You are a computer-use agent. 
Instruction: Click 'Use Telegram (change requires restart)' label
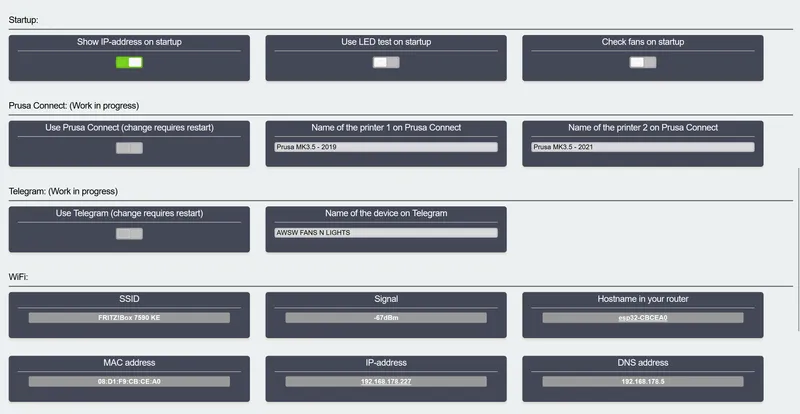pos(129,213)
